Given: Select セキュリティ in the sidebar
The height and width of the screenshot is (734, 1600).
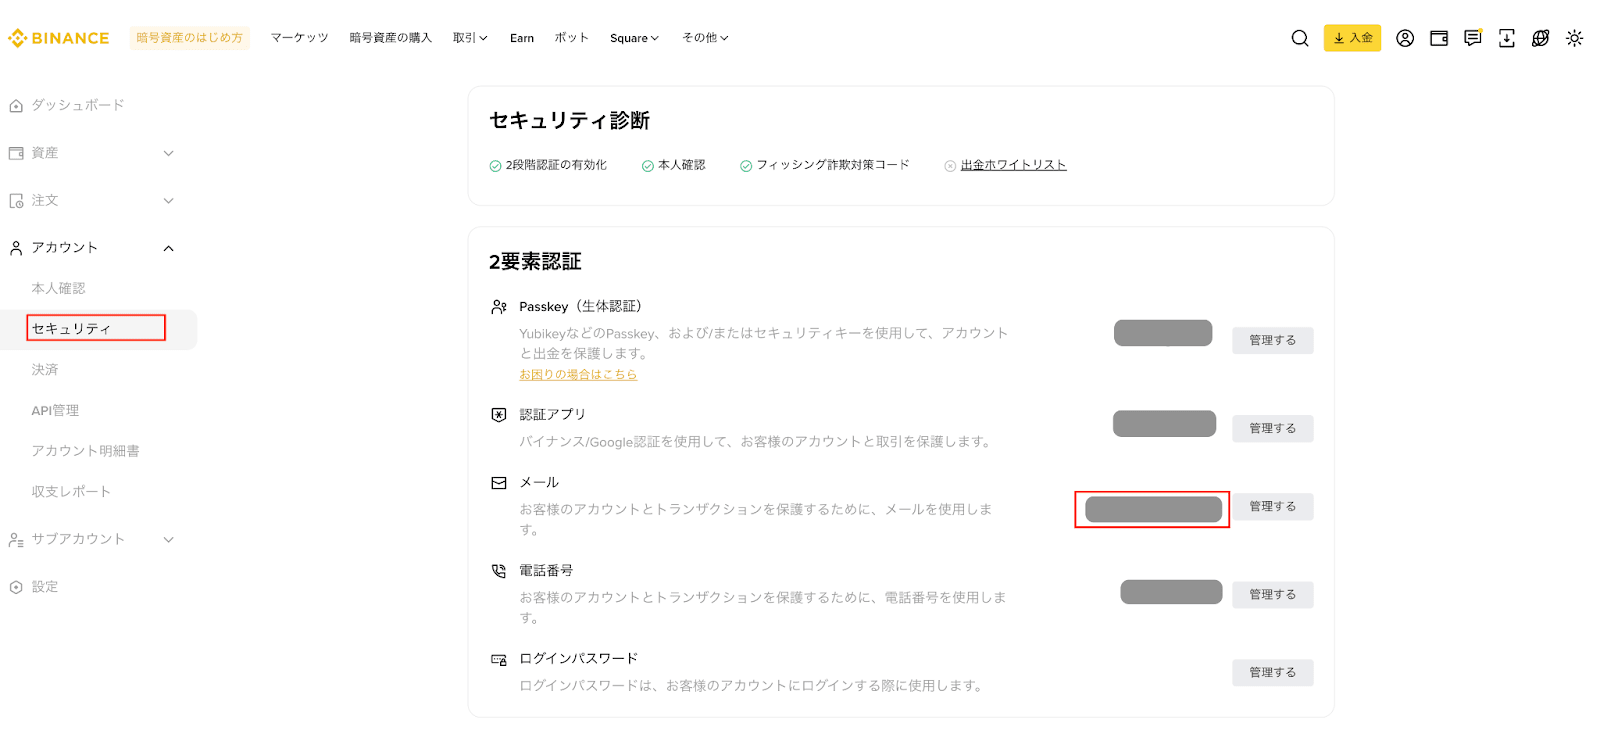Looking at the screenshot, I should 71,328.
